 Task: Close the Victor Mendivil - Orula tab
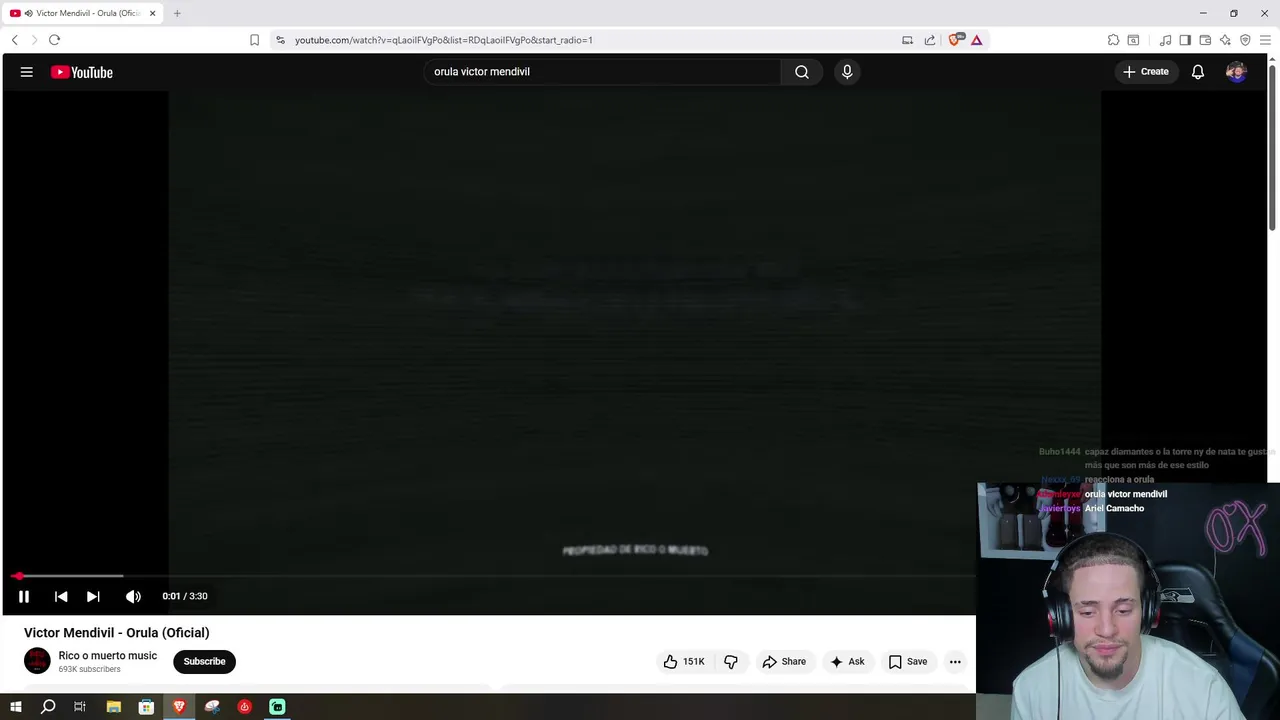pos(153,13)
